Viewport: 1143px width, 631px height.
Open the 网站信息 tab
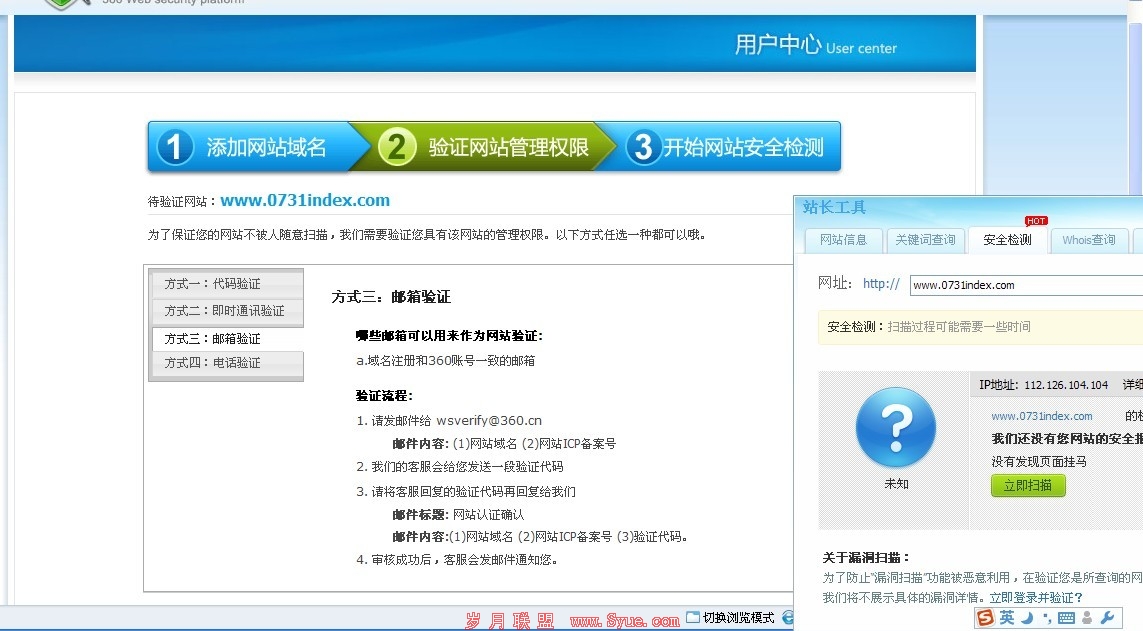[x=843, y=240]
